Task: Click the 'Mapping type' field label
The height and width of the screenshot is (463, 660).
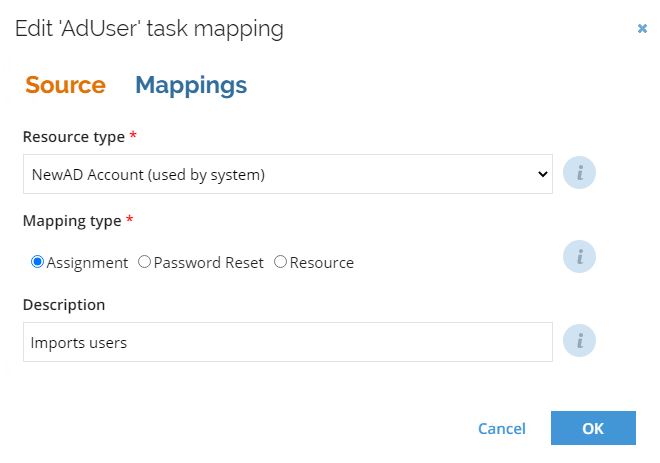Action: (72, 221)
